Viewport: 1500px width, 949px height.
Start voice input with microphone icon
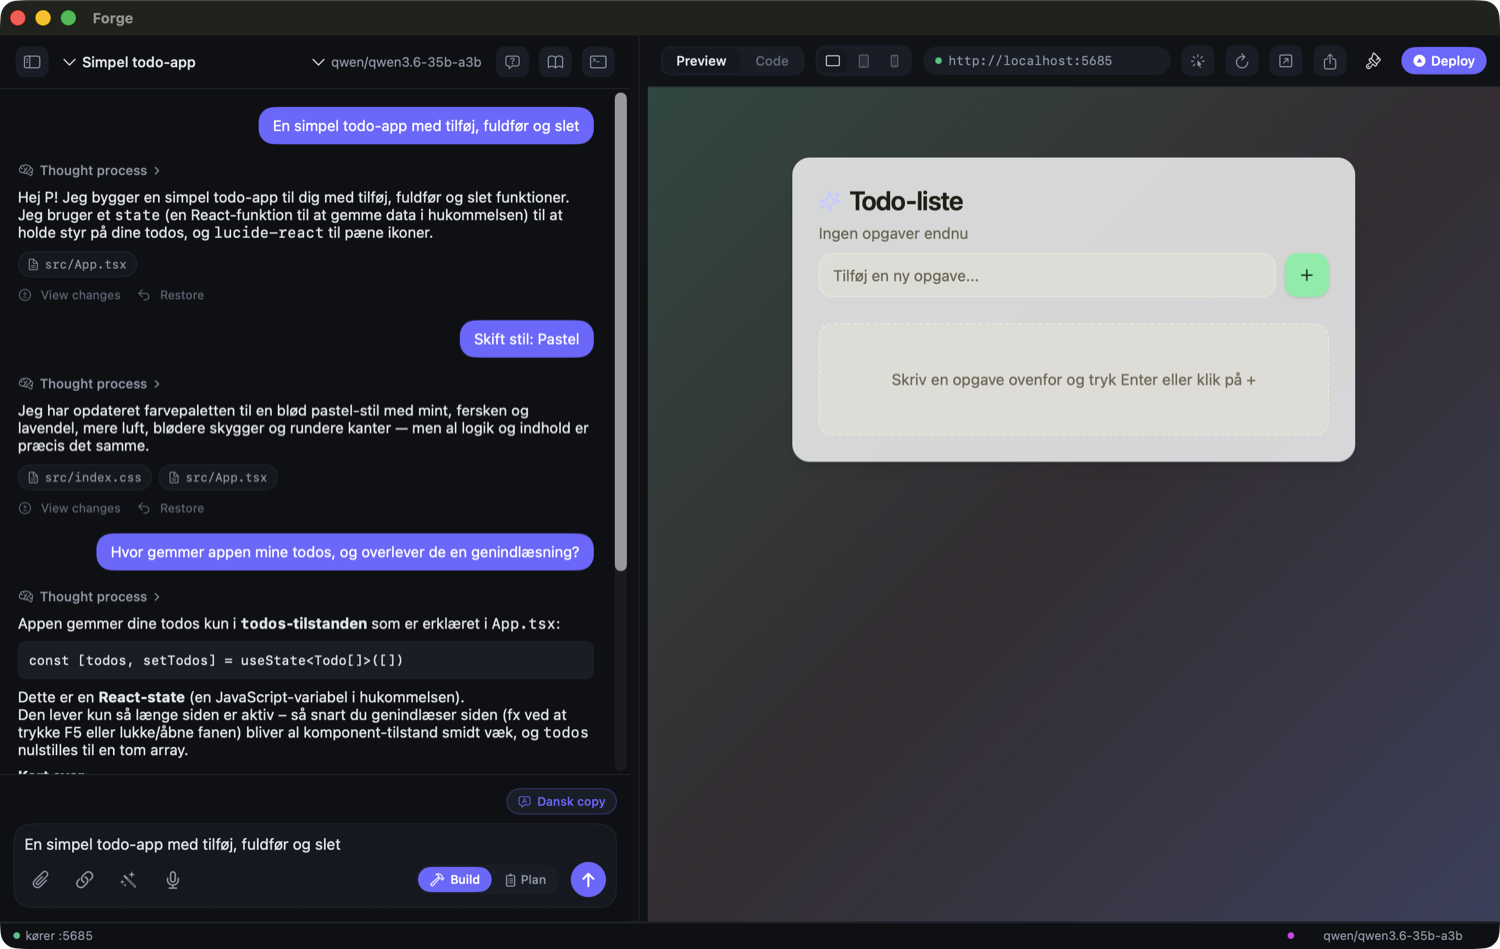coord(172,880)
